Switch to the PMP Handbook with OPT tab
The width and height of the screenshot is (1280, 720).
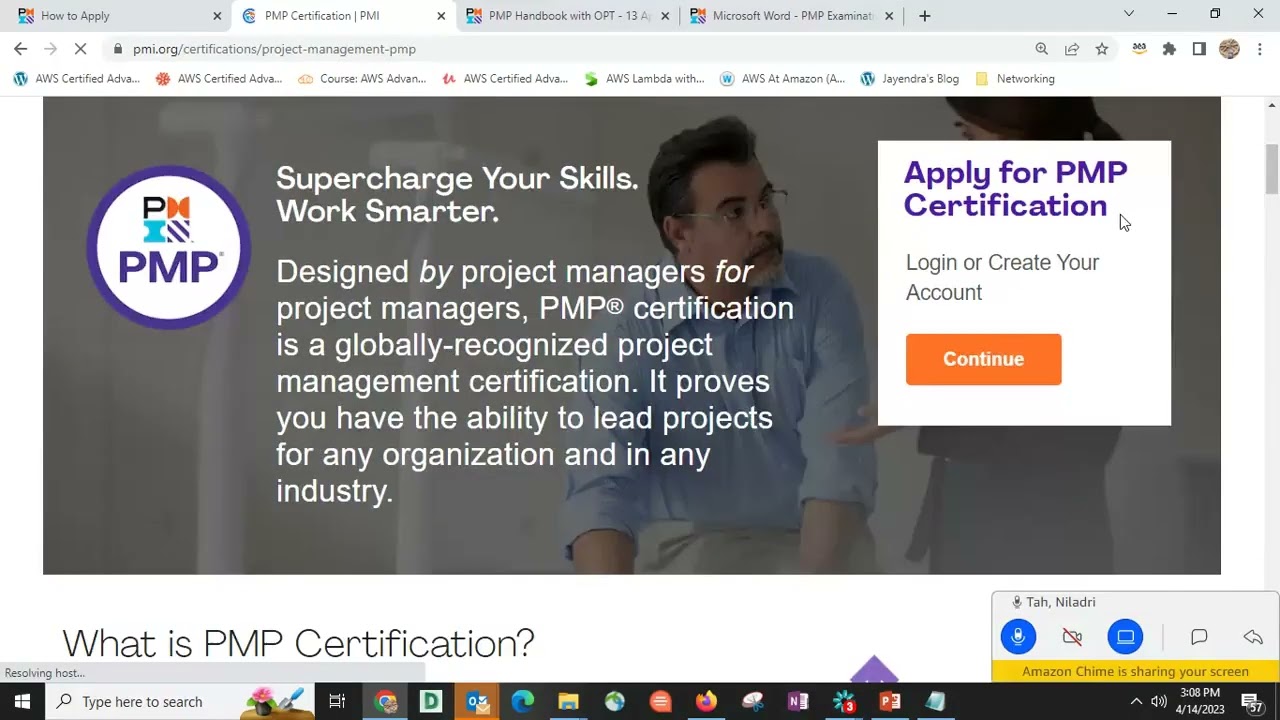(566, 16)
